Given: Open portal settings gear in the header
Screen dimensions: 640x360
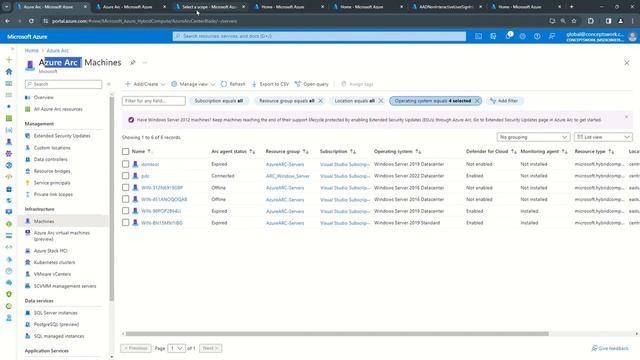Looking at the screenshot, I should point(522,36).
